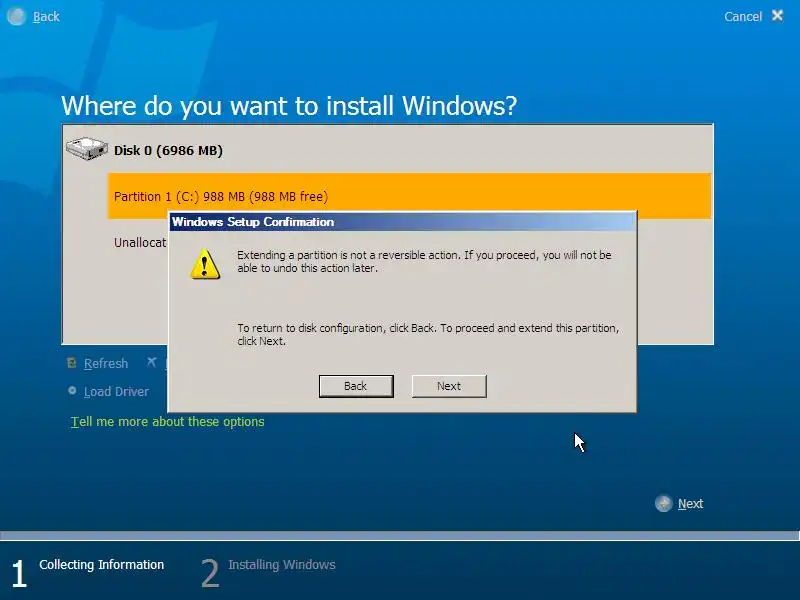
Task: Click the round Next orb icon
Action: coord(664,504)
